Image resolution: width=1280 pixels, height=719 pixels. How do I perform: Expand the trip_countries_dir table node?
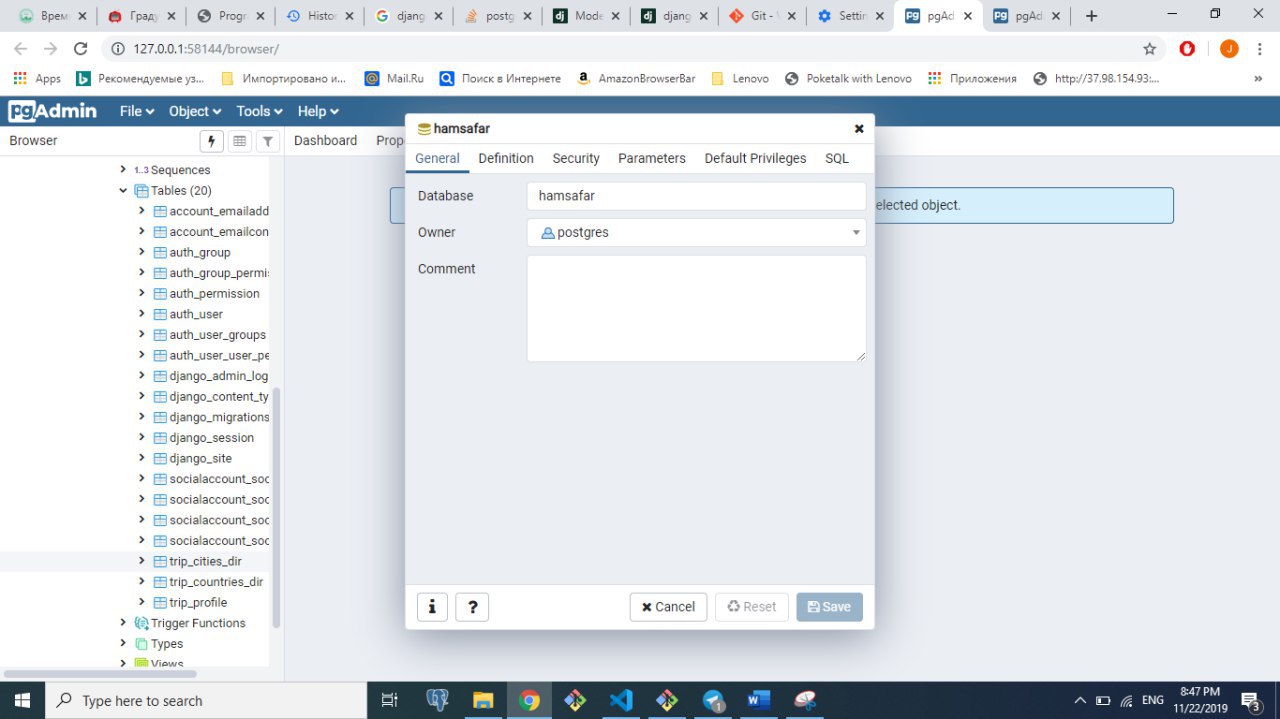142,581
